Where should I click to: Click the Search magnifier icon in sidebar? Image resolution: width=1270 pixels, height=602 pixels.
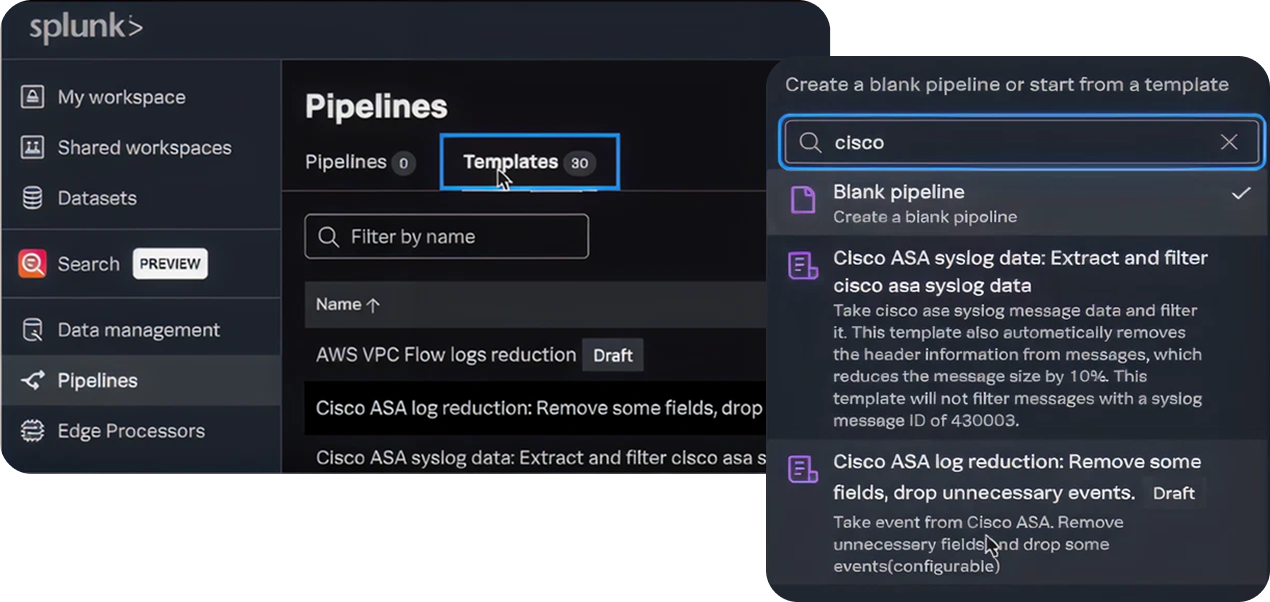(32, 264)
